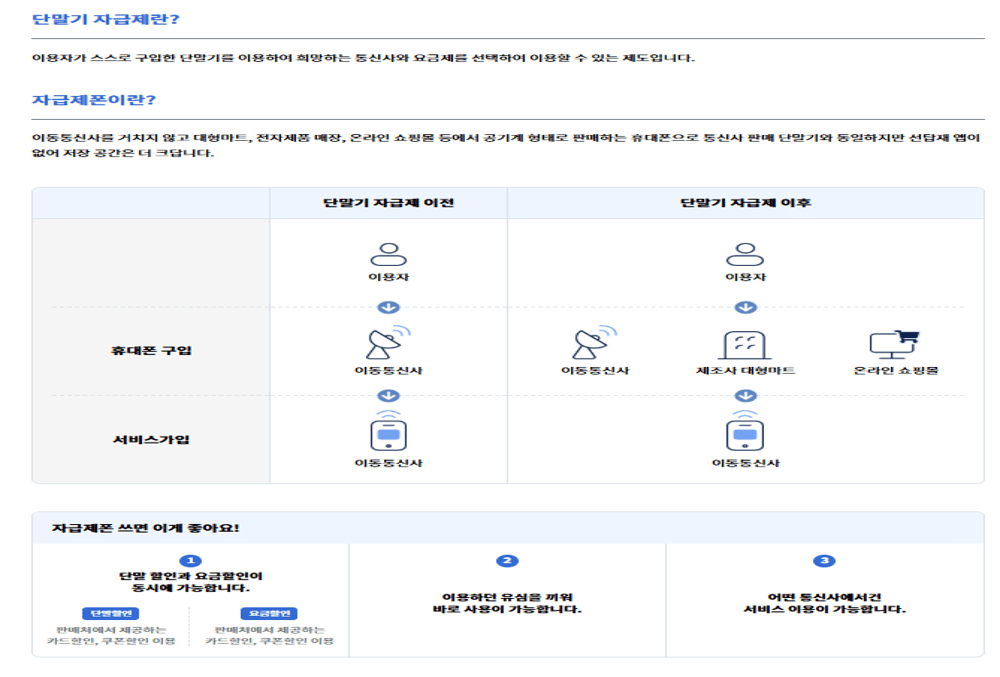
Task: Click the down arrow below 이용자 in the 자급제 이후 column
Action: pyautogui.click(x=746, y=307)
